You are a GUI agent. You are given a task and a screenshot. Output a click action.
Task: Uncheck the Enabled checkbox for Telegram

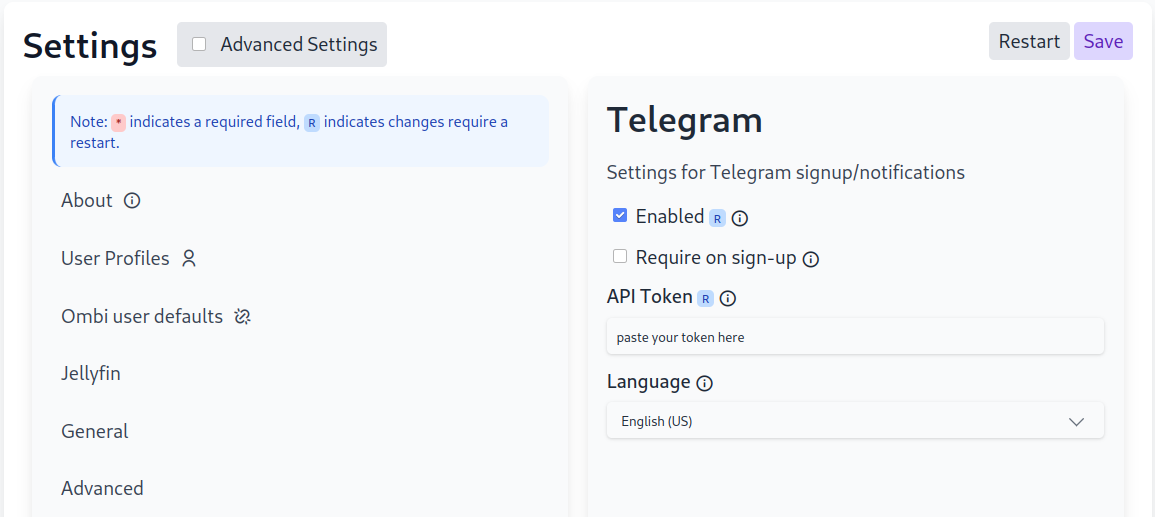[x=620, y=215]
